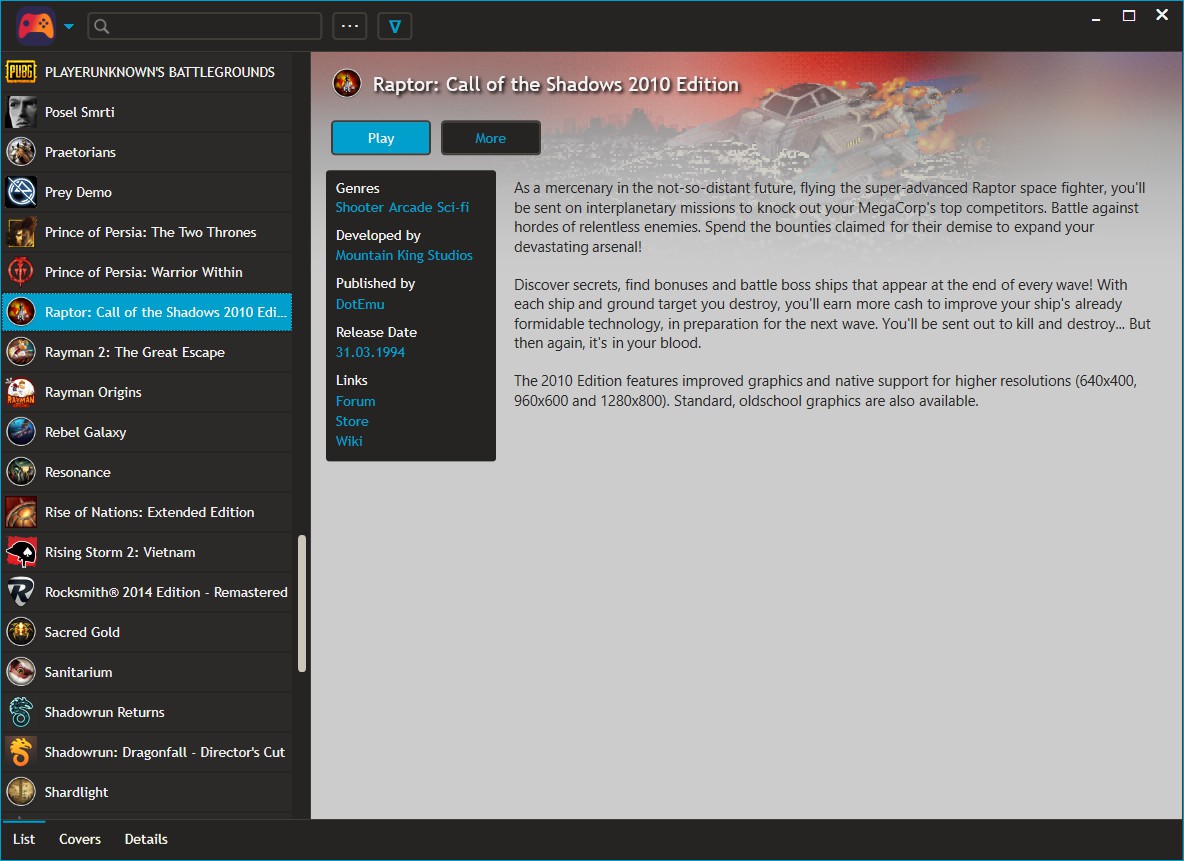Click the Posel Smrti game icon
This screenshot has height=861, width=1184.
(x=20, y=112)
